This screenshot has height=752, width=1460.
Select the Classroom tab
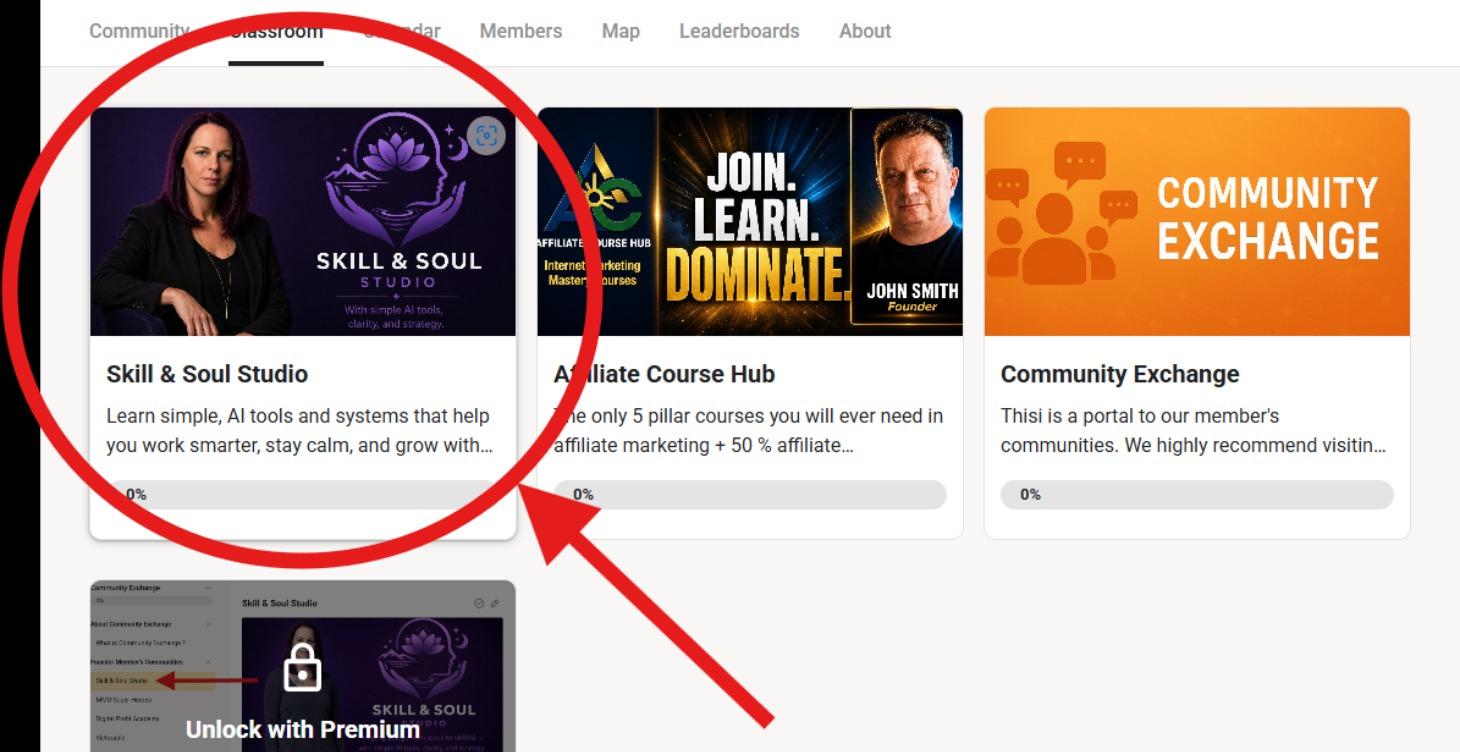[276, 31]
